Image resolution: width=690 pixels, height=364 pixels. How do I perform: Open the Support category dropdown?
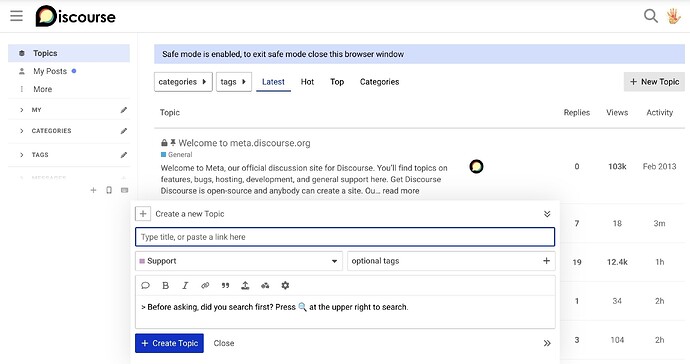click(x=239, y=261)
